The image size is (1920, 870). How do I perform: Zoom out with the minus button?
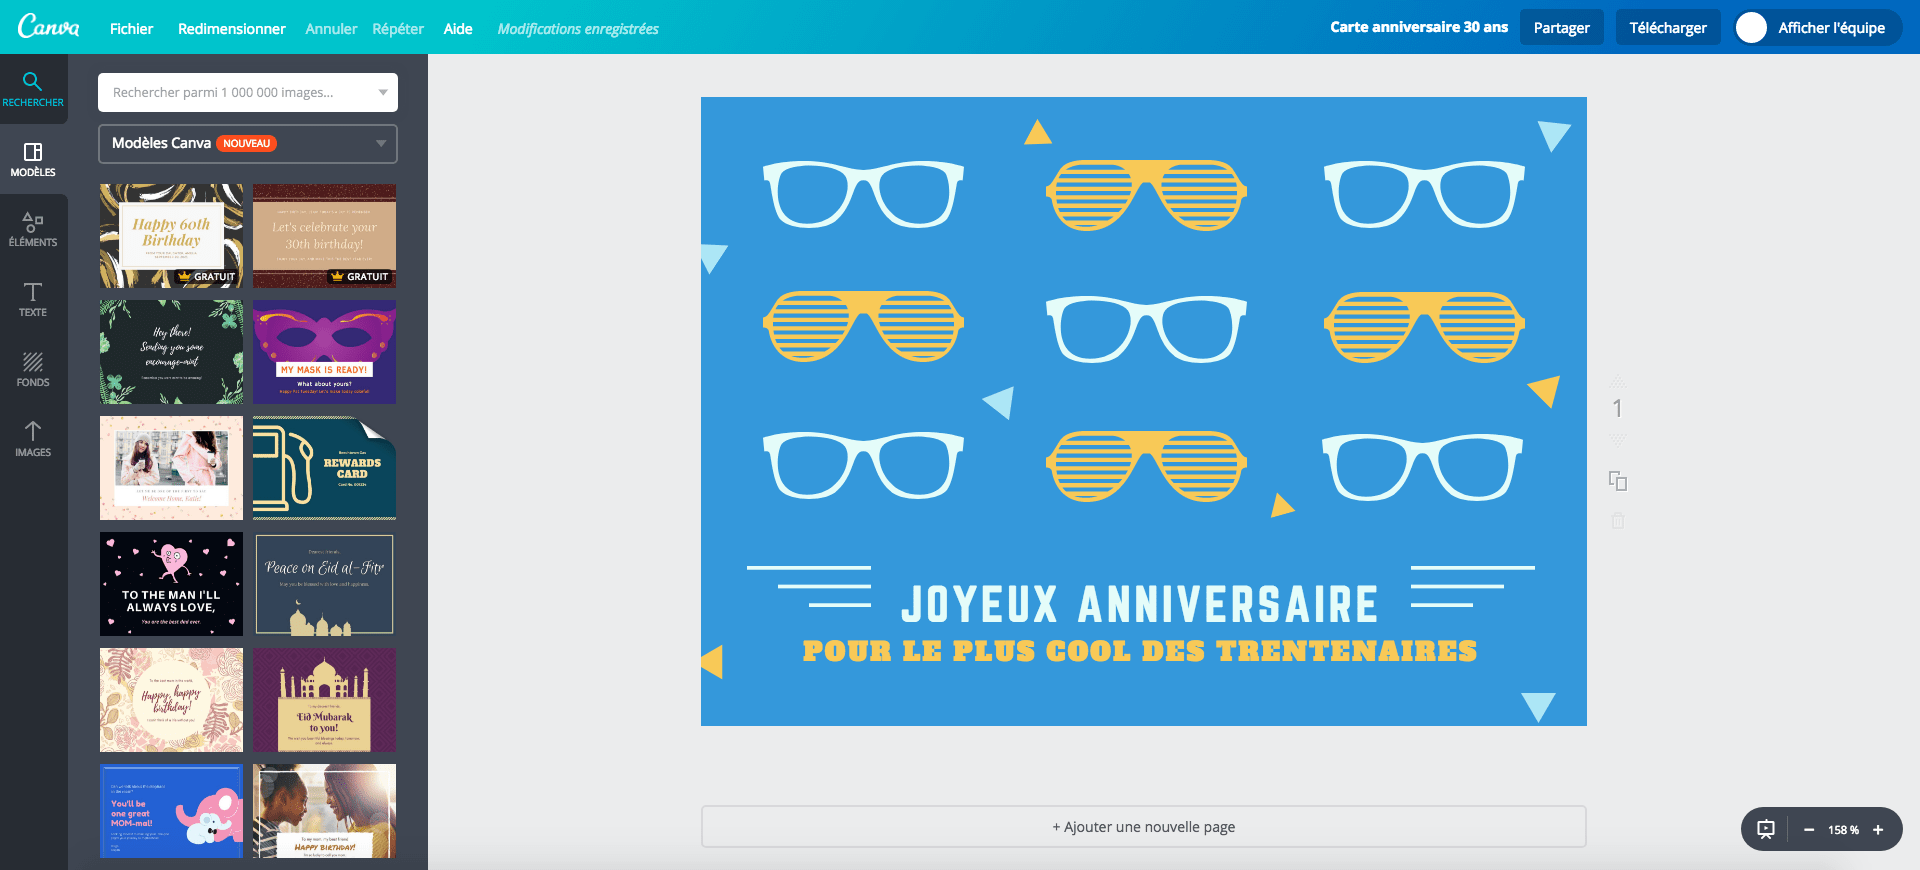tap(1809, 830)
